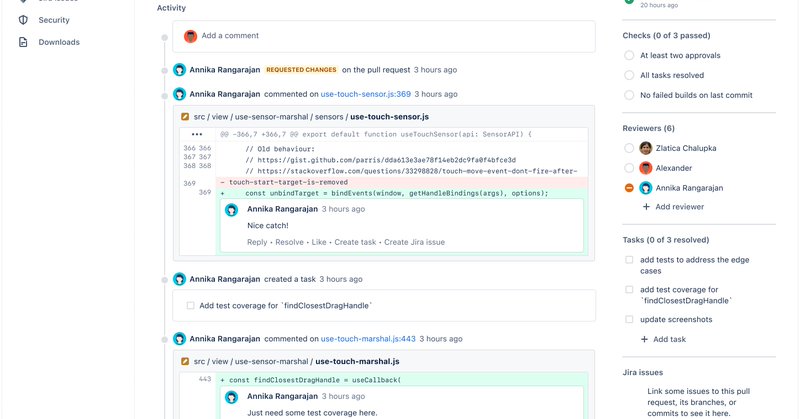Click Annika's avatar on the test coverage comment
Image resolution: width=800 pixels, height=419 pixels.
click(x=232, y=397)
